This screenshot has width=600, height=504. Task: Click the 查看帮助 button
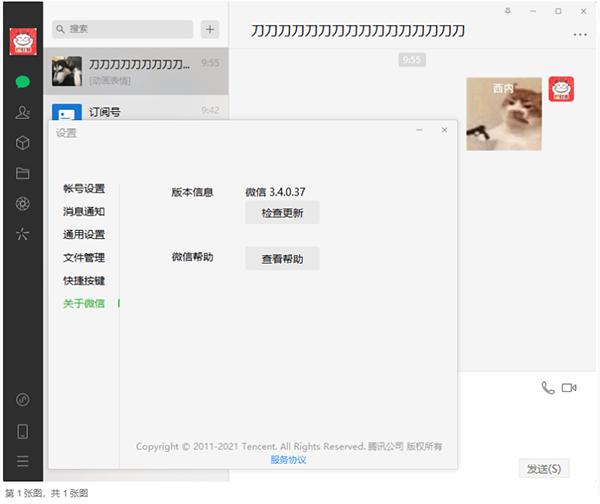click(x=282, y=259)
